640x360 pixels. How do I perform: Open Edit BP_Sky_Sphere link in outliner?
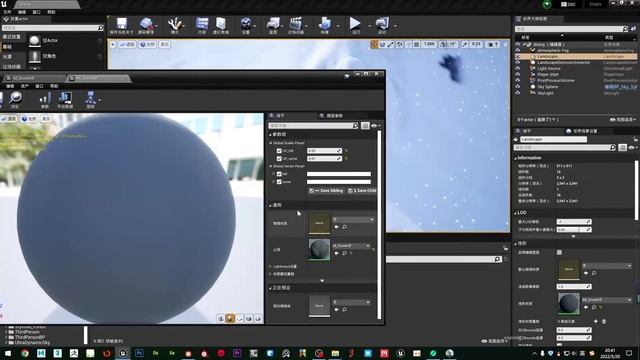click(x=620, y=87)
